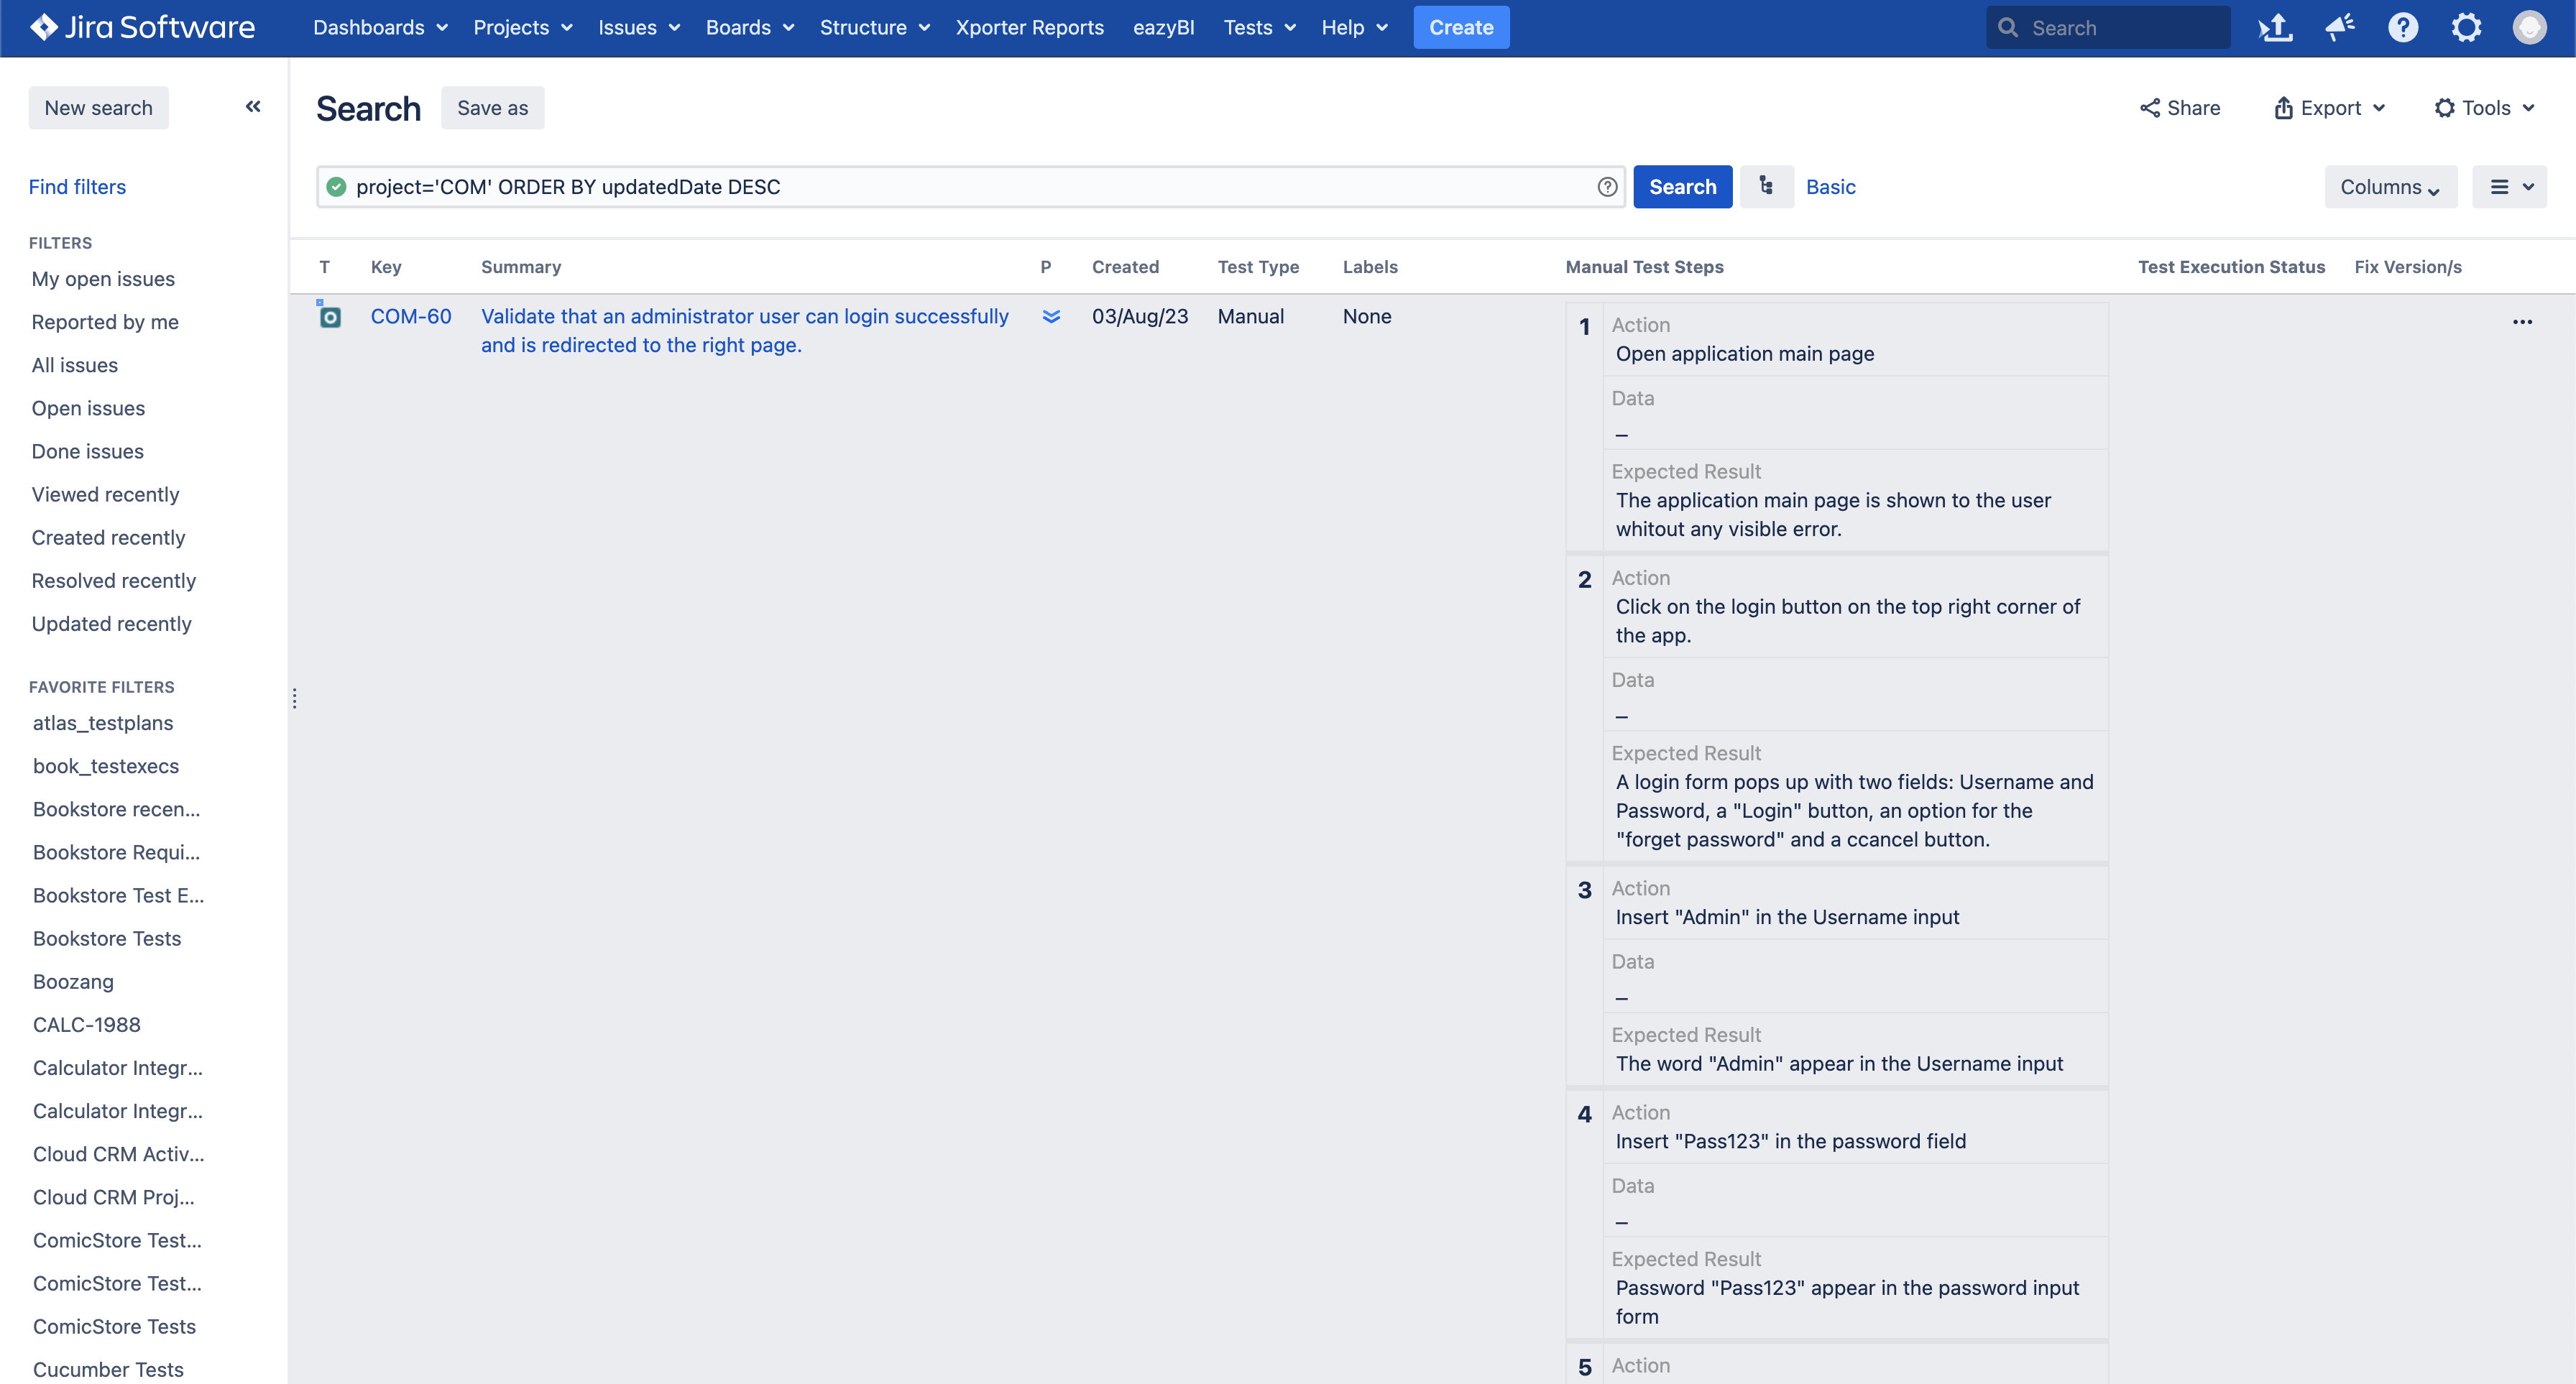The height and width of the screenshot is (1384, 2576).
Task: Click the magnifier icon in search box
Action: [x=2007, y=28]
